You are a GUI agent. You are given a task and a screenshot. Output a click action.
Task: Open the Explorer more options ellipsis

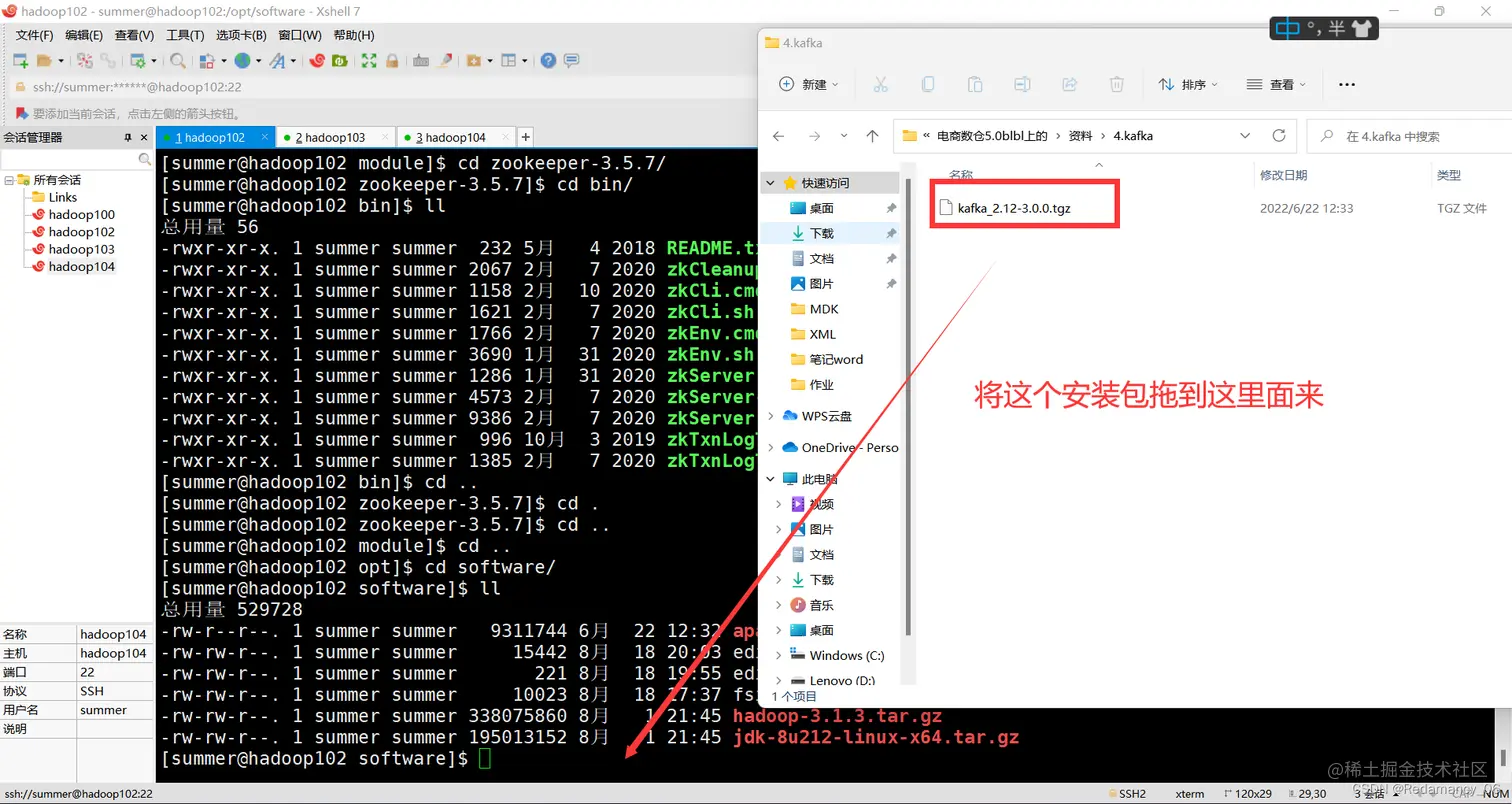(x=1346, y=85)
